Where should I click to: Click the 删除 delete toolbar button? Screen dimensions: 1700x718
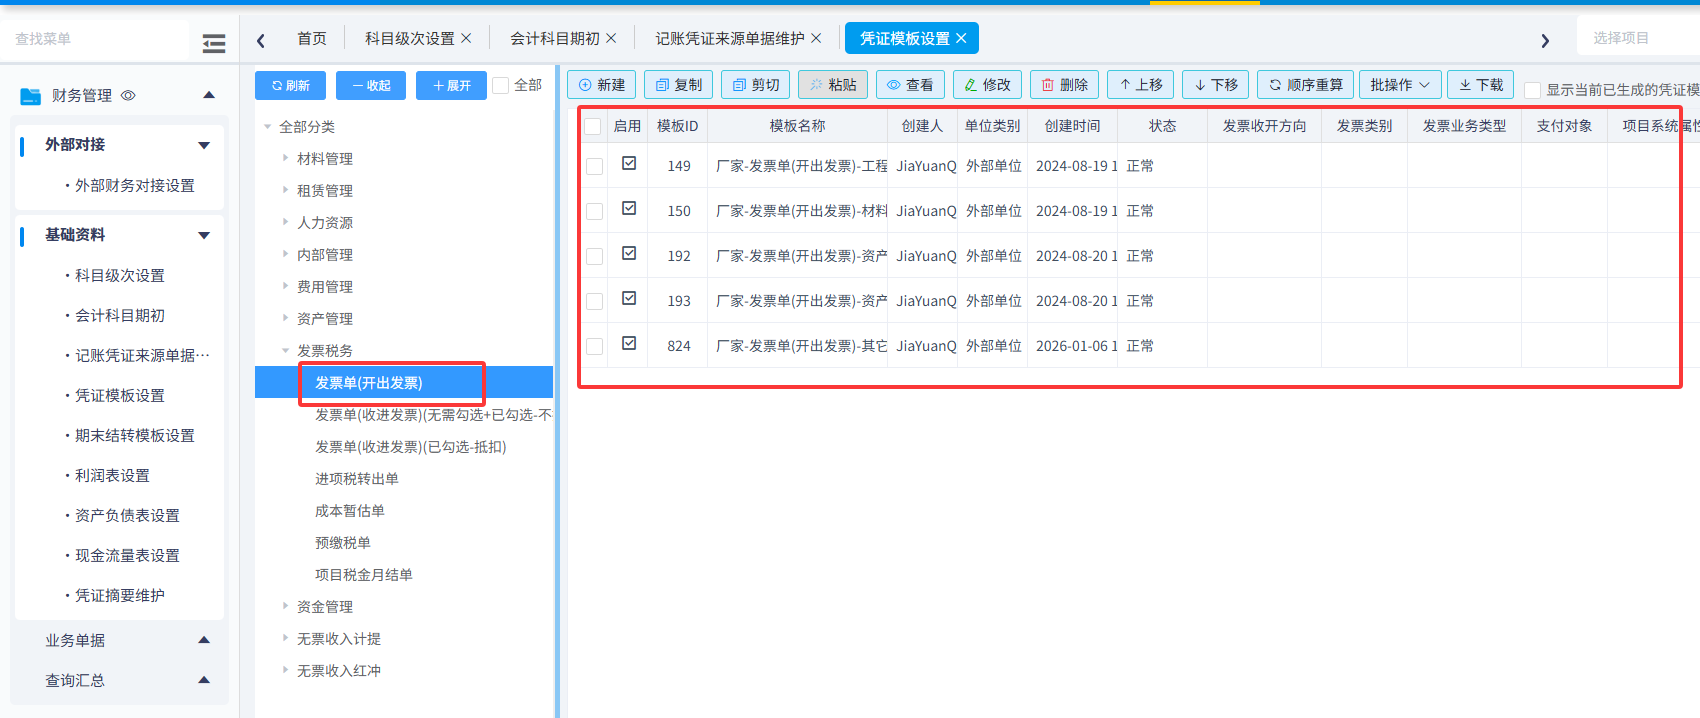1064,85
